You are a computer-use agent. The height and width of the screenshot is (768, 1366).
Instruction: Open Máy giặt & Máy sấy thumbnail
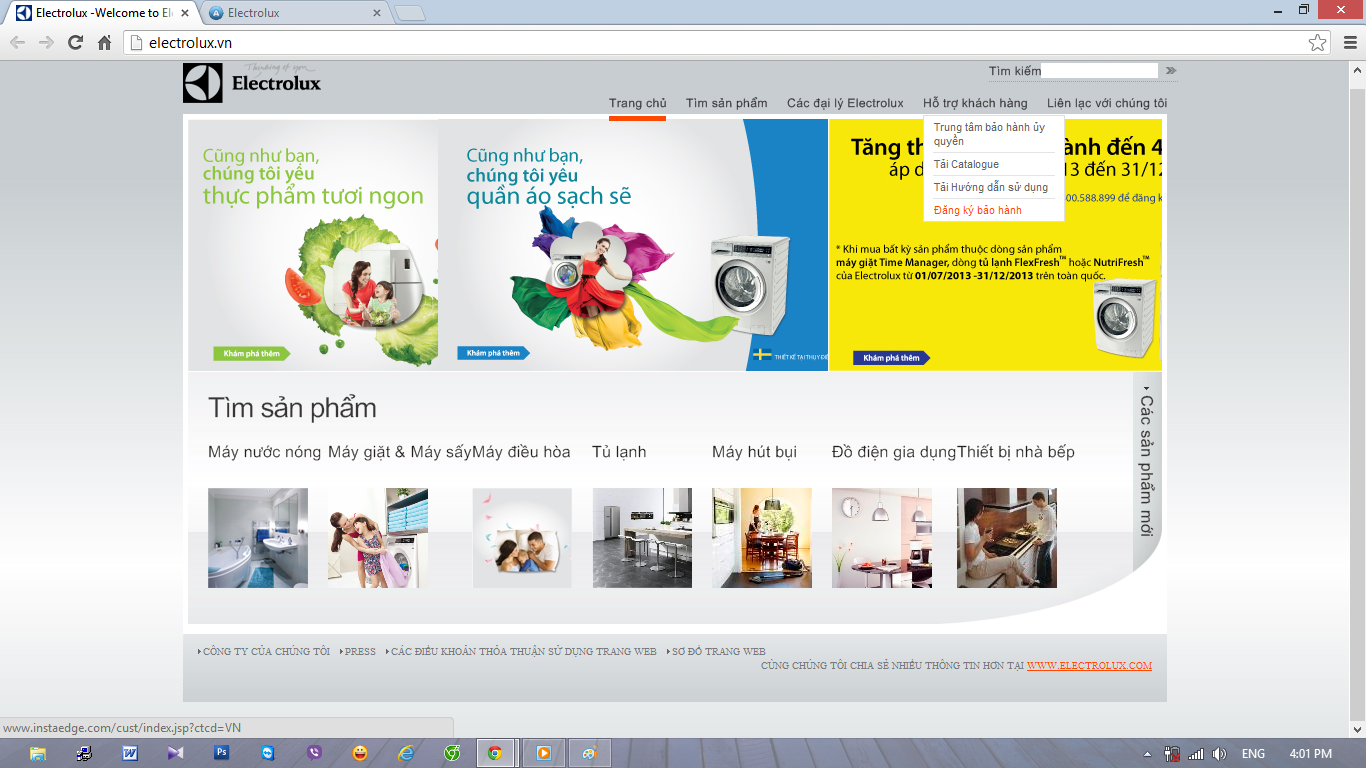click(378, 538)
